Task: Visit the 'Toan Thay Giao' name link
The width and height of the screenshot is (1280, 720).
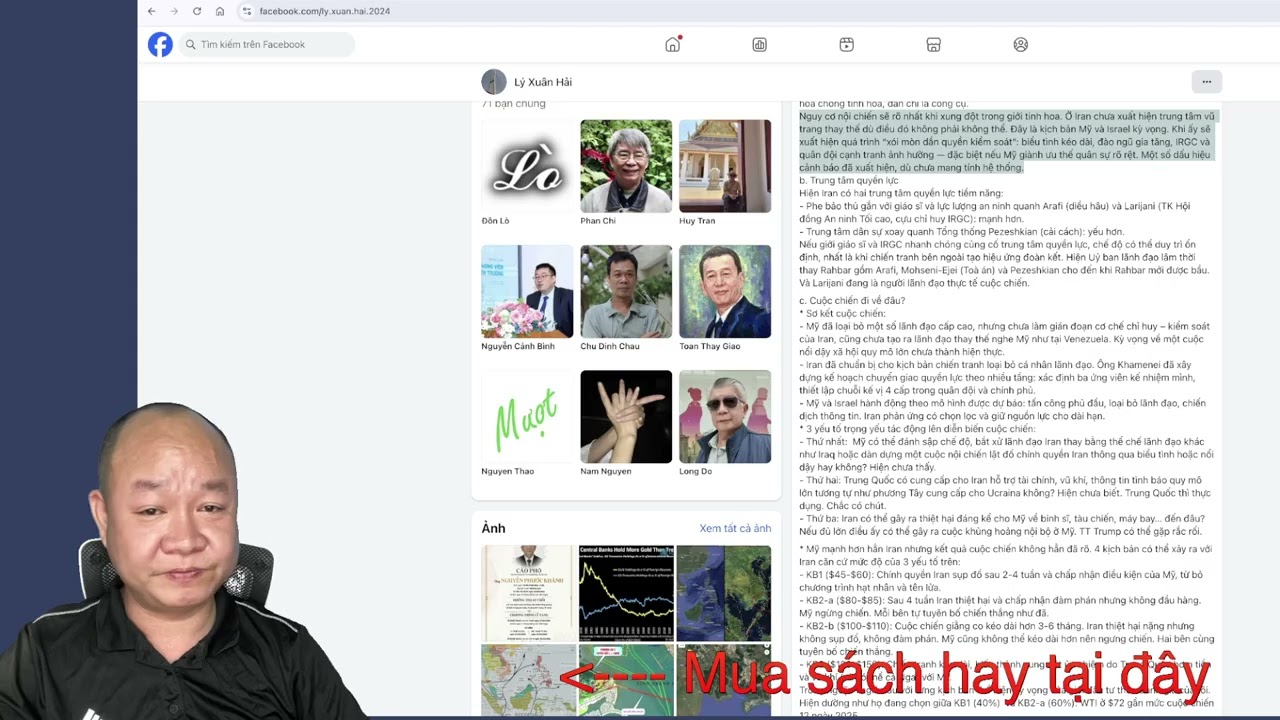Action: pyautogui.click(x=710, y=346)
